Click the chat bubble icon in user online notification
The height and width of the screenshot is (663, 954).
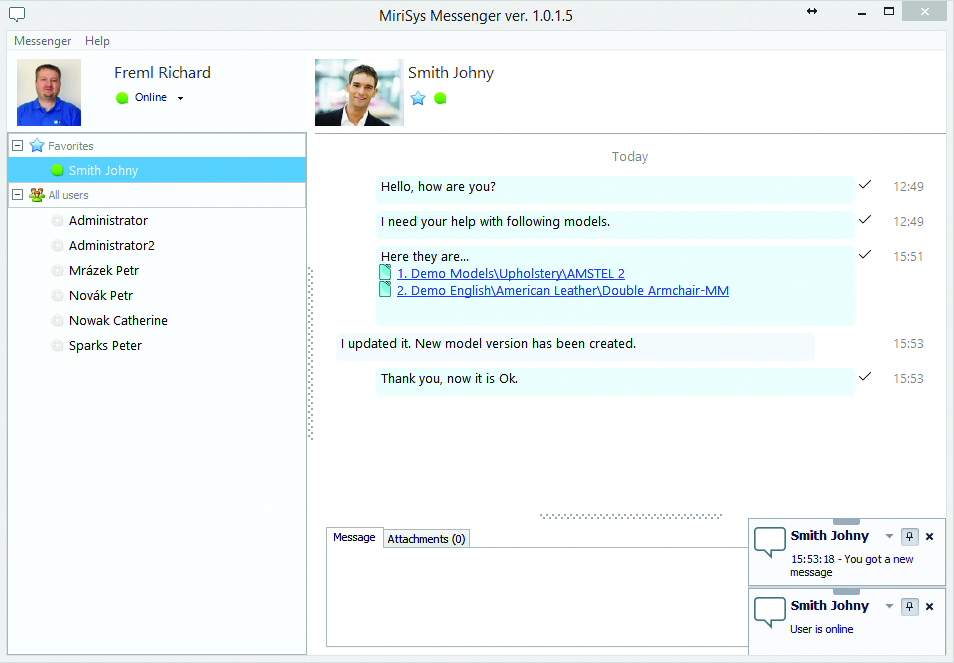[x=770, y=612]
